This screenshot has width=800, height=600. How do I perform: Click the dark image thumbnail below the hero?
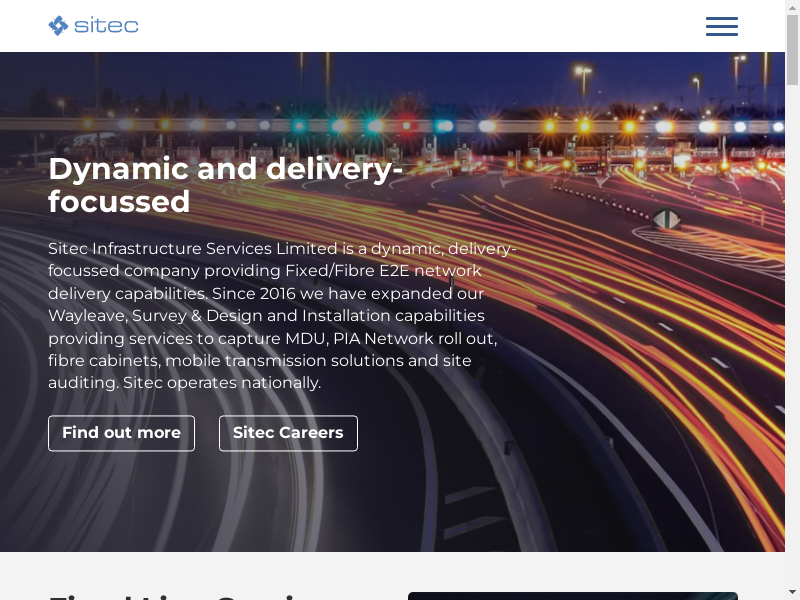pos(572,595)
